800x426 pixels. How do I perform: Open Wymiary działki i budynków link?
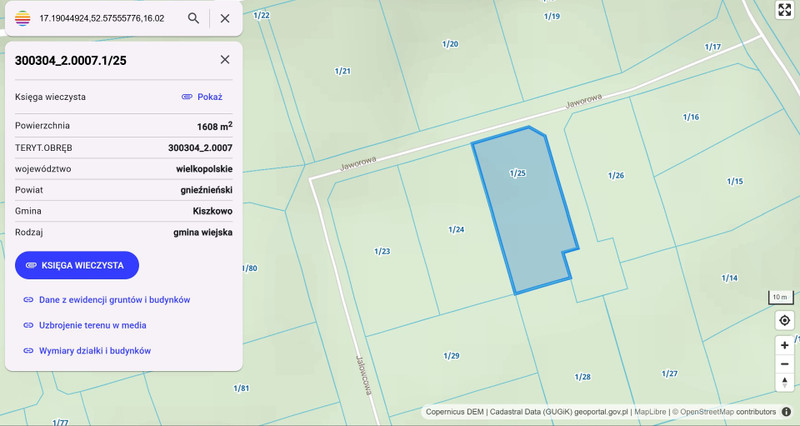94,351
